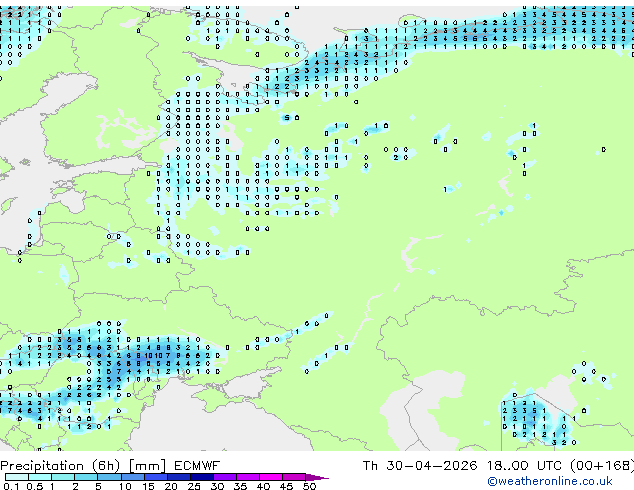
Task: Click the '0.1' legend scale label
Action: pos(11,486)
